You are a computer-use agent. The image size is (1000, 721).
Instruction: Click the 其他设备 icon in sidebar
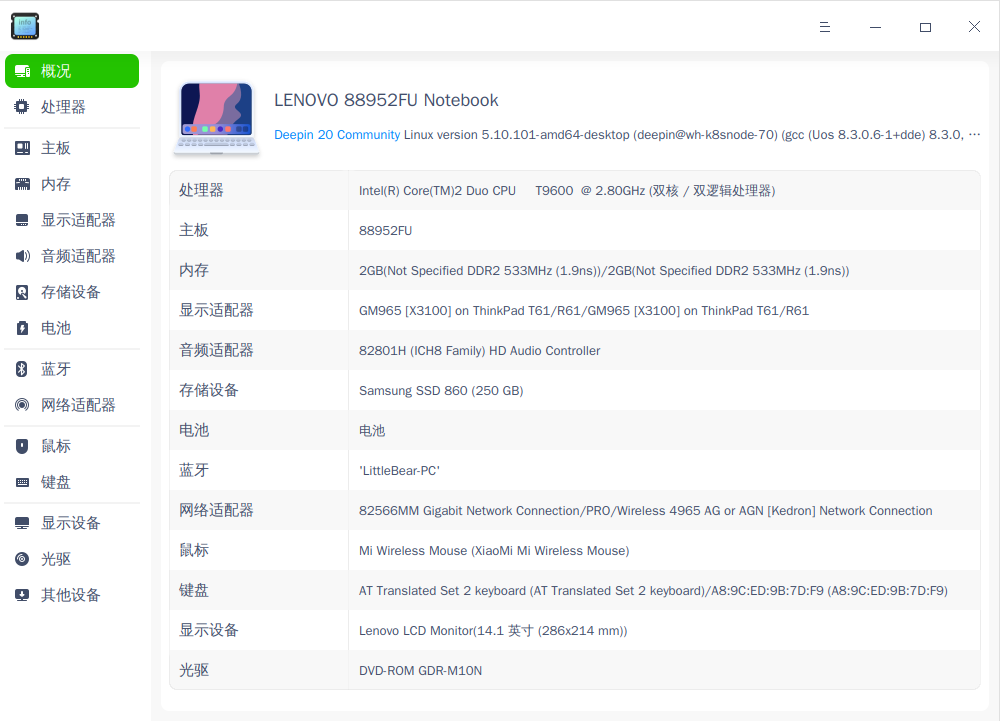coord(22,595)
